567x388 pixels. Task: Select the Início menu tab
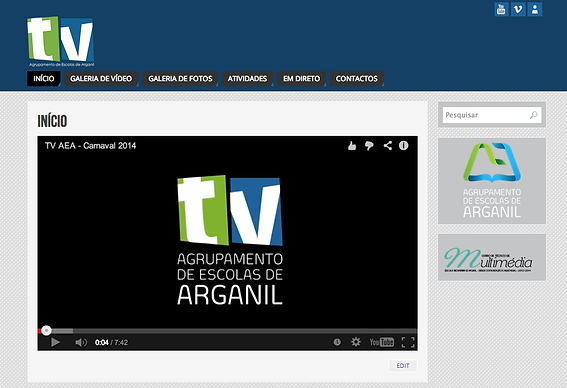44,78
